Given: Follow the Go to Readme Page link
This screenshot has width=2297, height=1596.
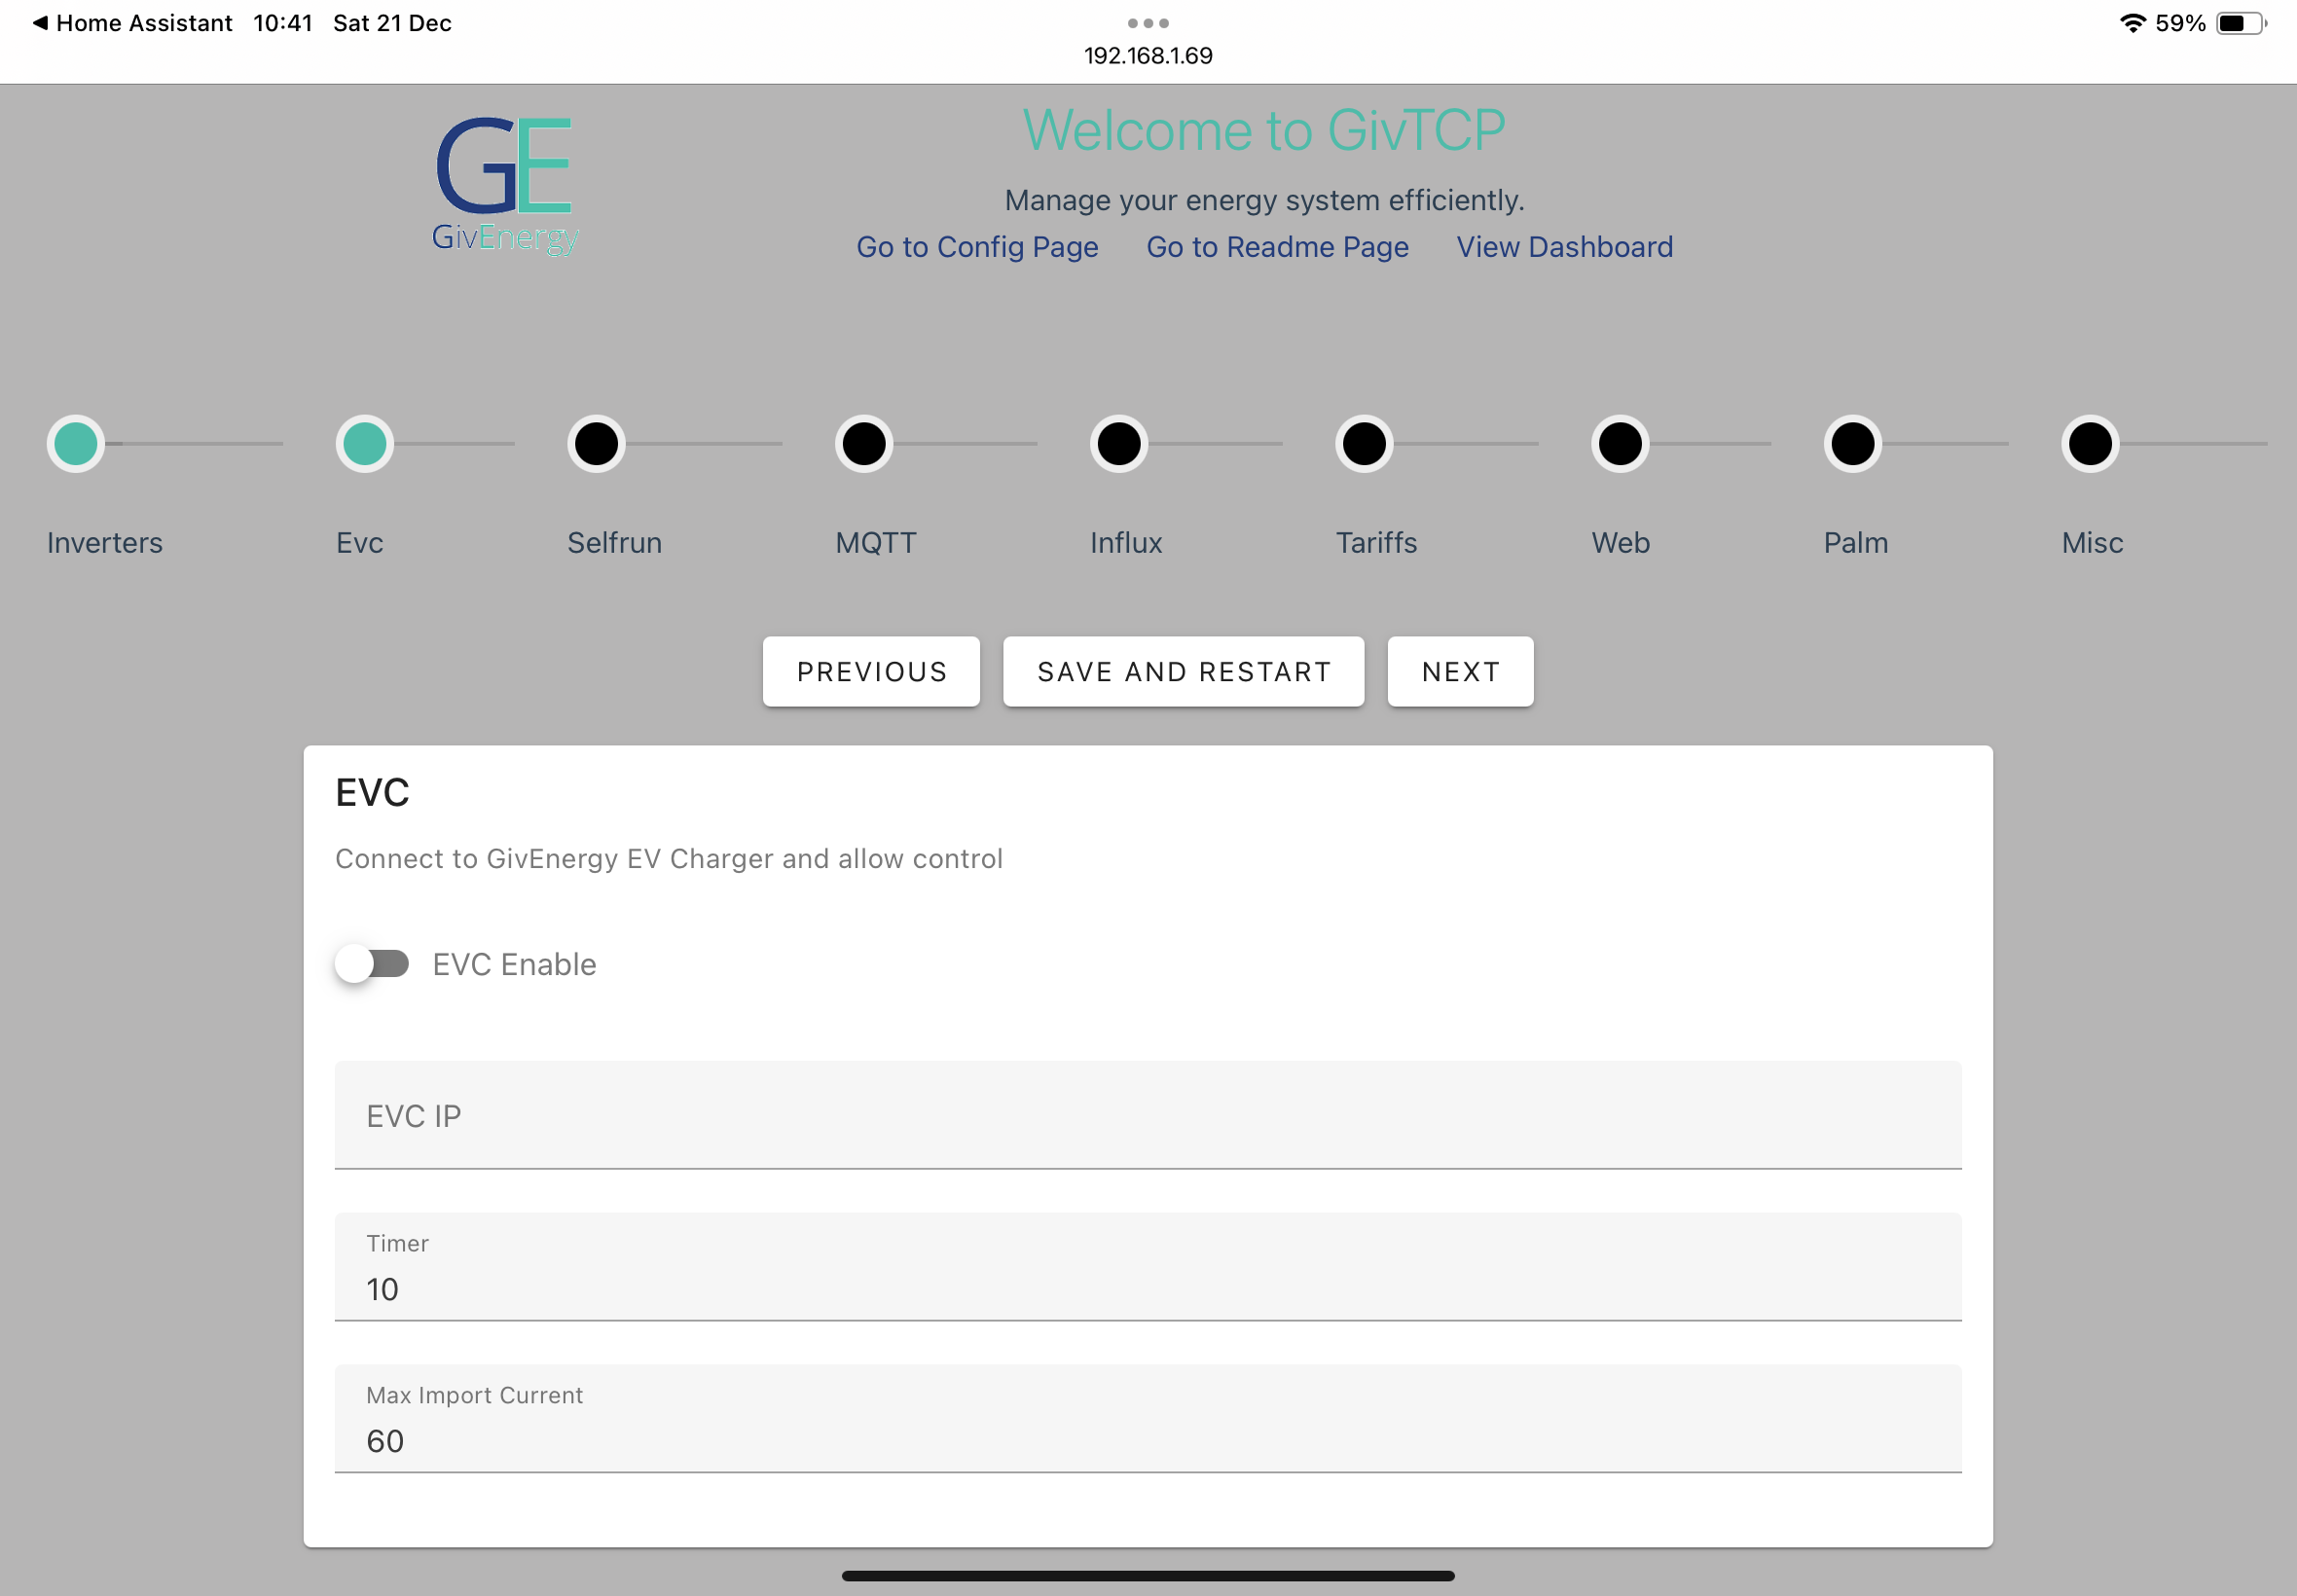Looking at the screenshot, I should [x=1278, y=247].
